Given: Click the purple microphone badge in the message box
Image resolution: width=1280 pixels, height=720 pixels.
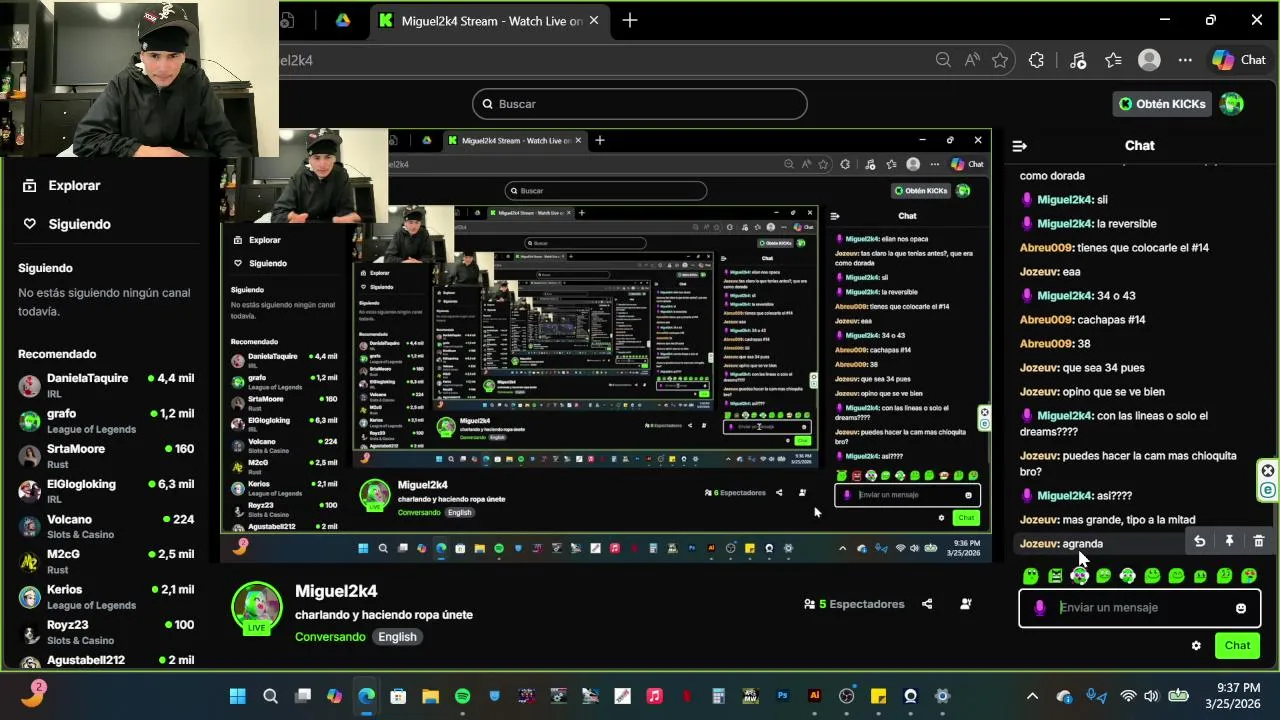Looking at the screenshot, I should (x=1040, y=608).
